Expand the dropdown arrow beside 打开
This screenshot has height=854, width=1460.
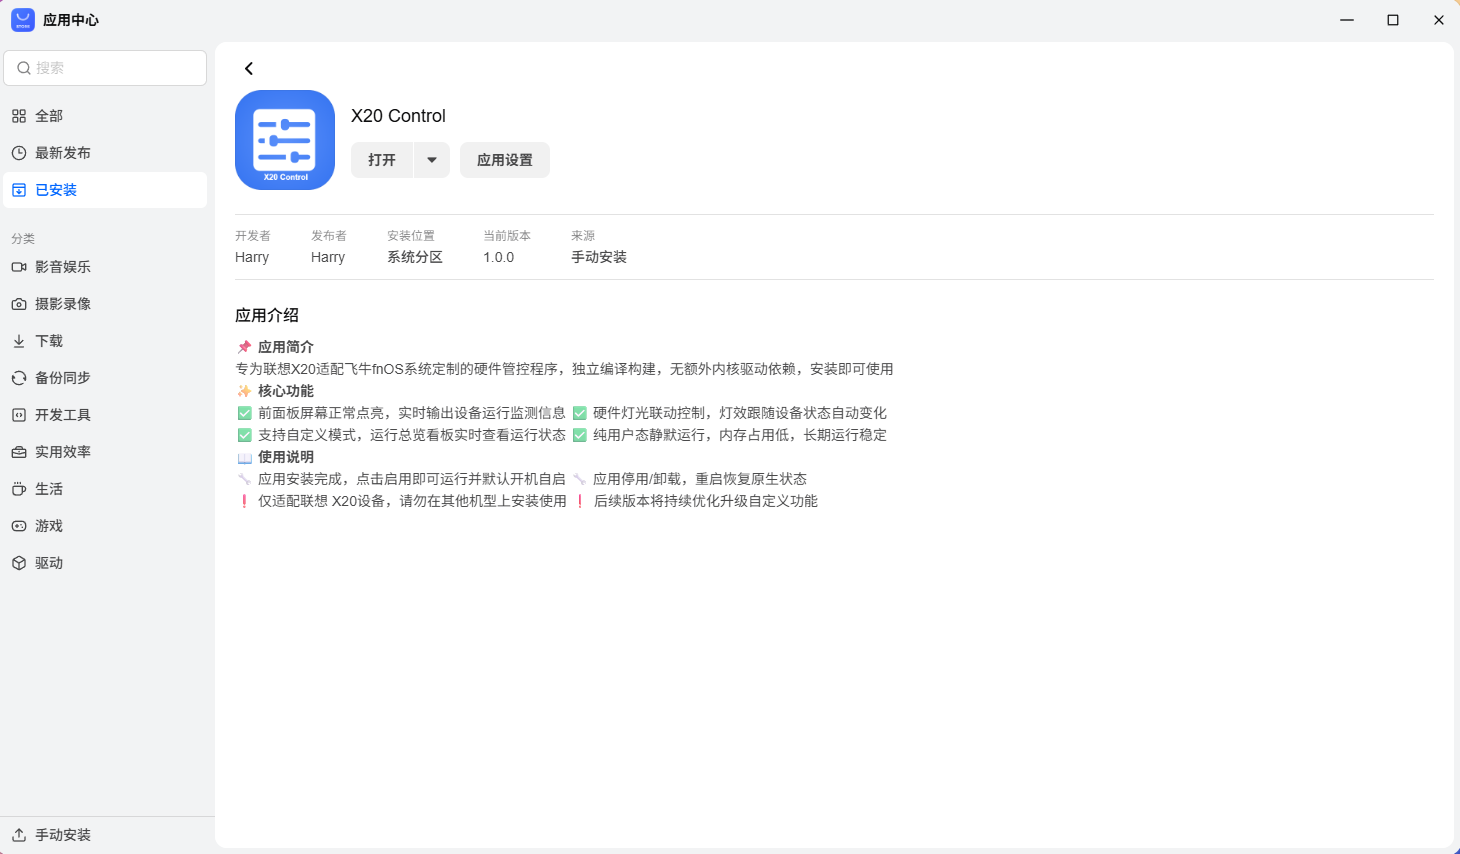click(432, 160)
